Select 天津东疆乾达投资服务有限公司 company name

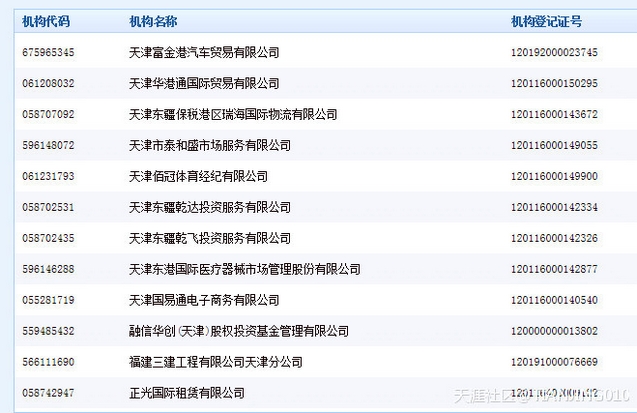pos(210,207)
